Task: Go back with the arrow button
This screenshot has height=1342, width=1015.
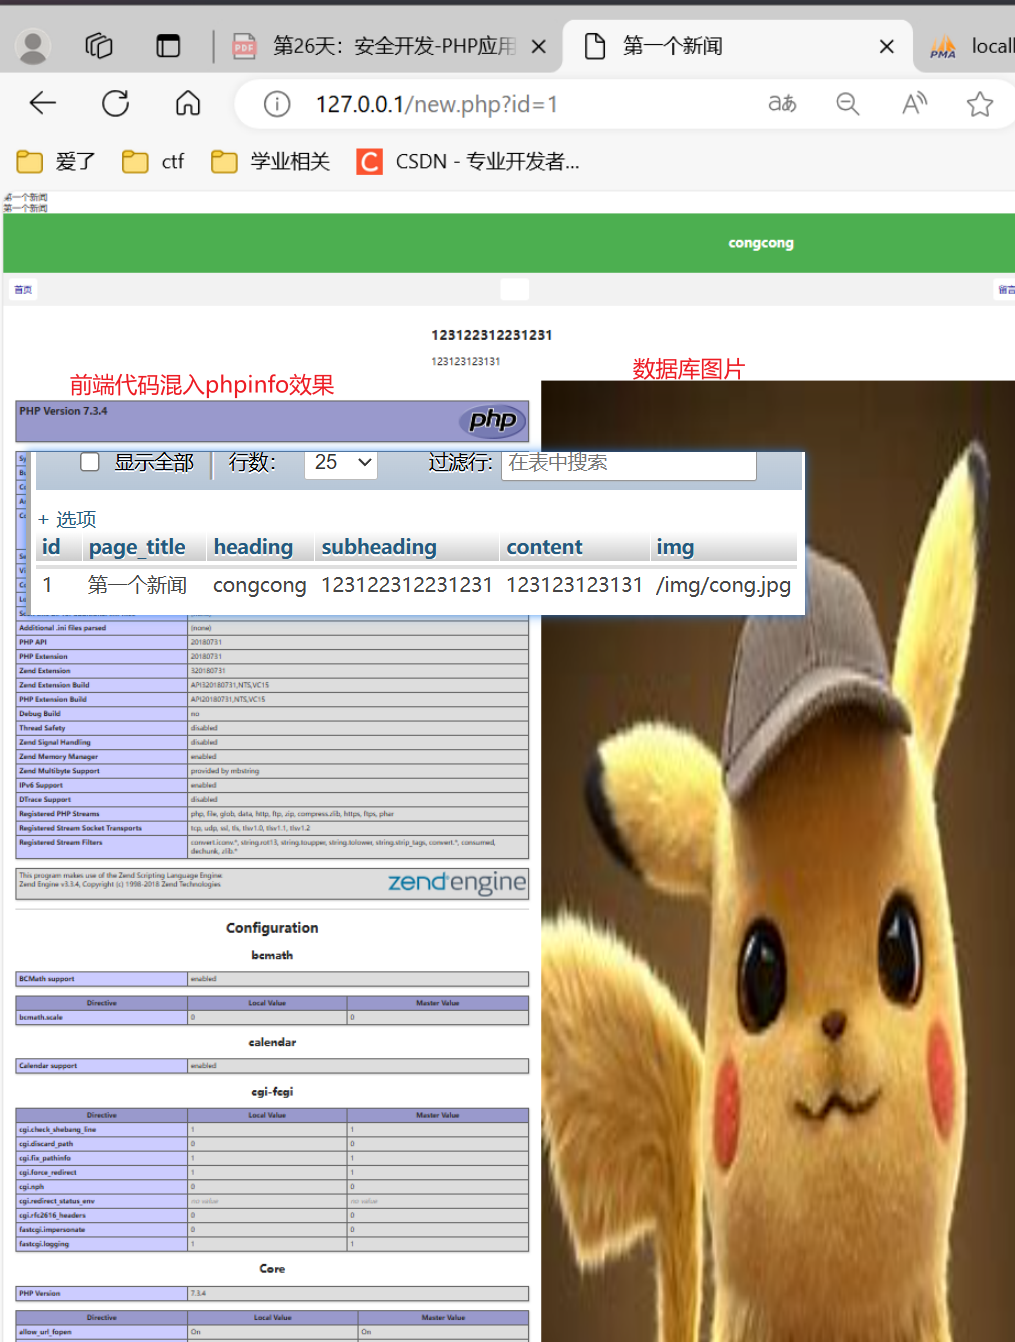Action: [43, 103]
